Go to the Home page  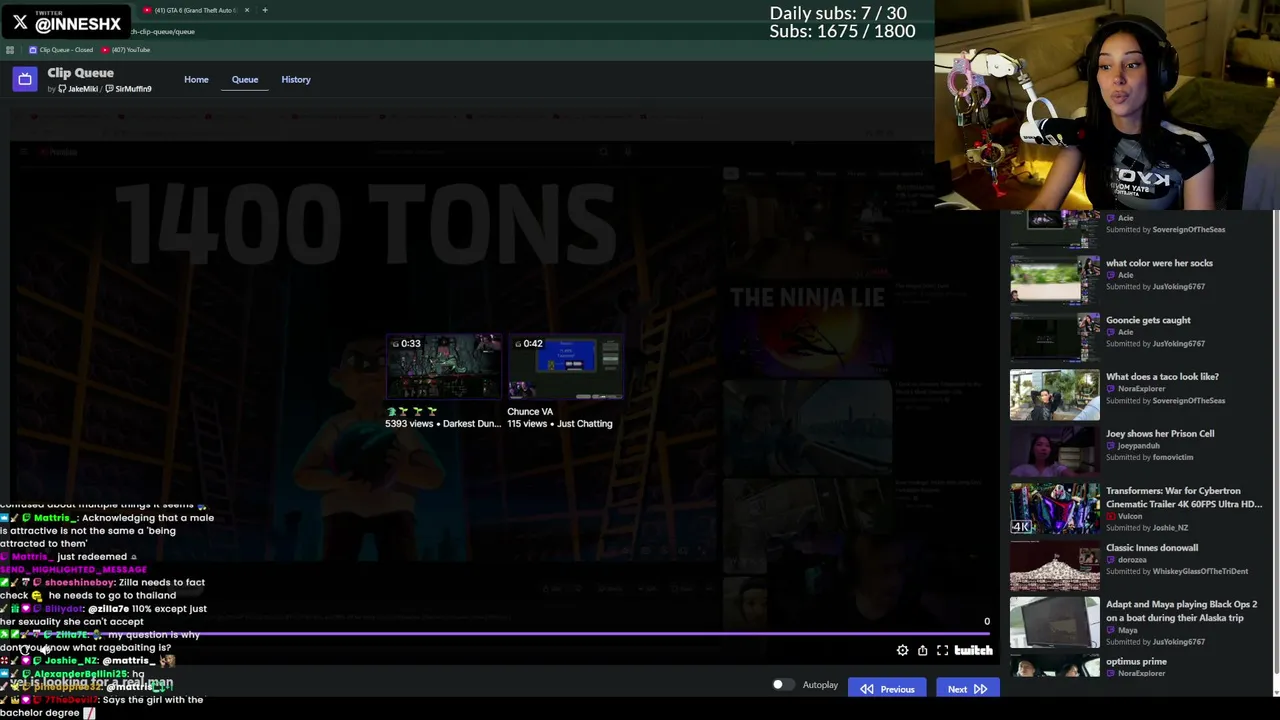tap(196, 79)
